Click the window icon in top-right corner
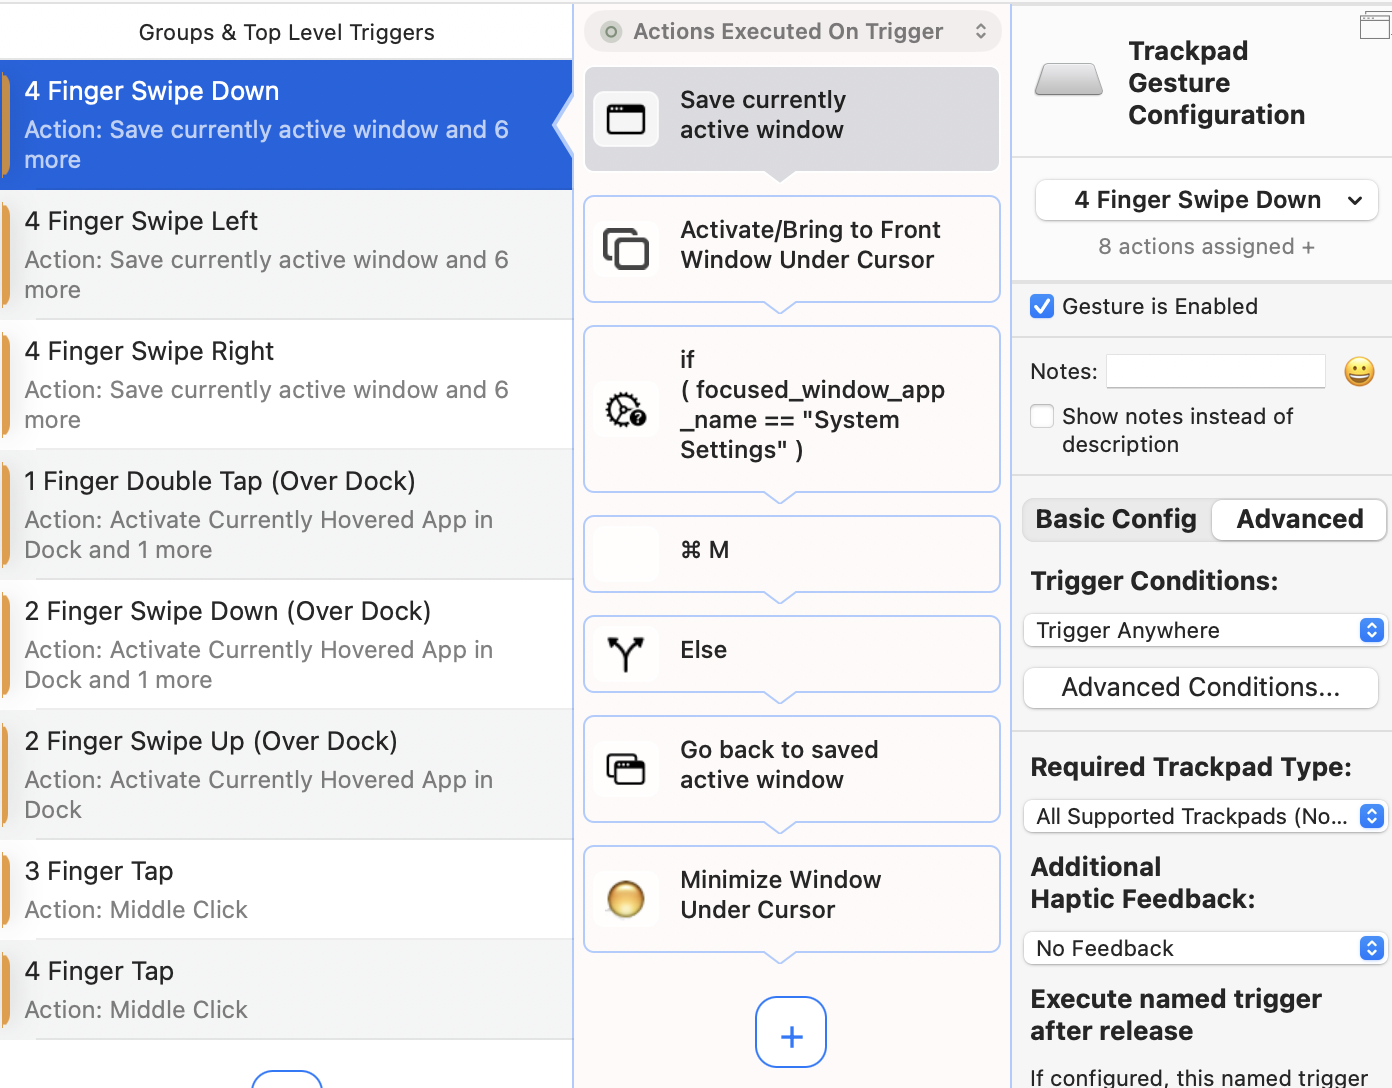1392x1088 pixels. 1375,26
